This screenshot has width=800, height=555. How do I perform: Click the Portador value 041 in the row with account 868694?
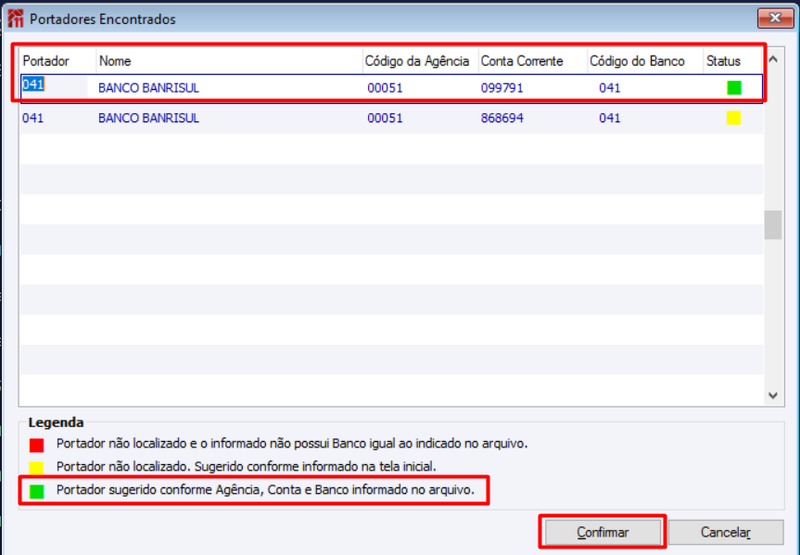(33, 118)
